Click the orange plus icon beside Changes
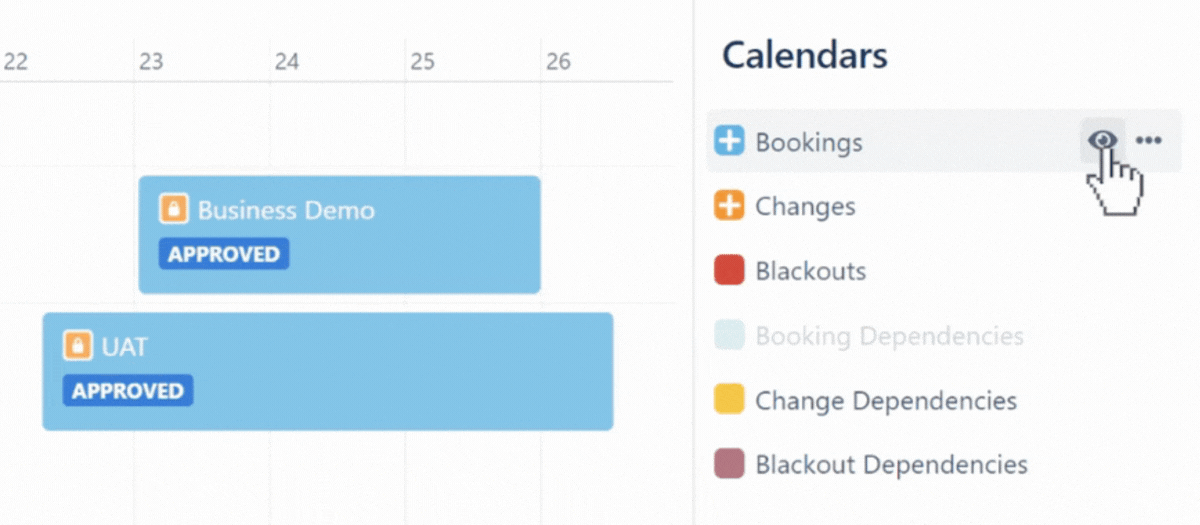Viewport: 1200px width, 525px height. tap(729, 206)
